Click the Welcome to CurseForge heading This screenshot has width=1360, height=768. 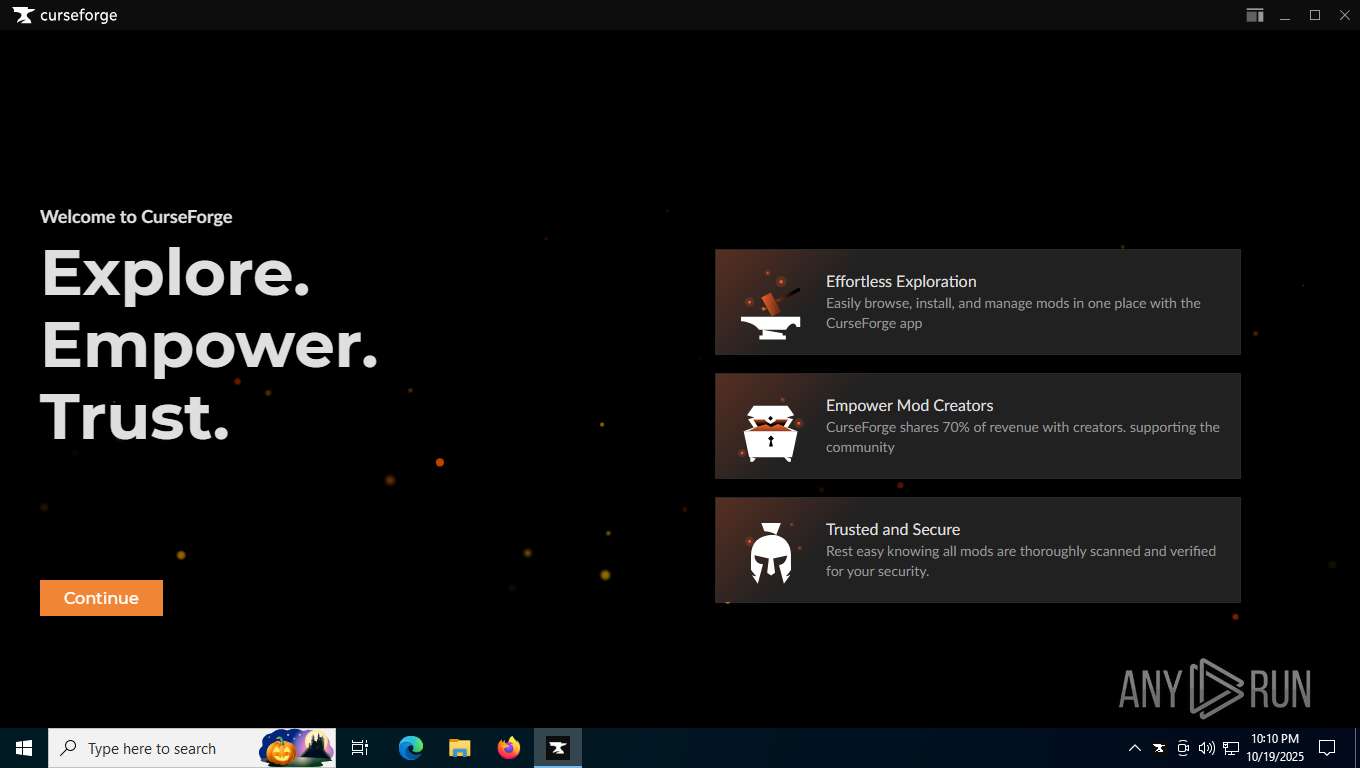pyautogui.click(x=136, y=217)
